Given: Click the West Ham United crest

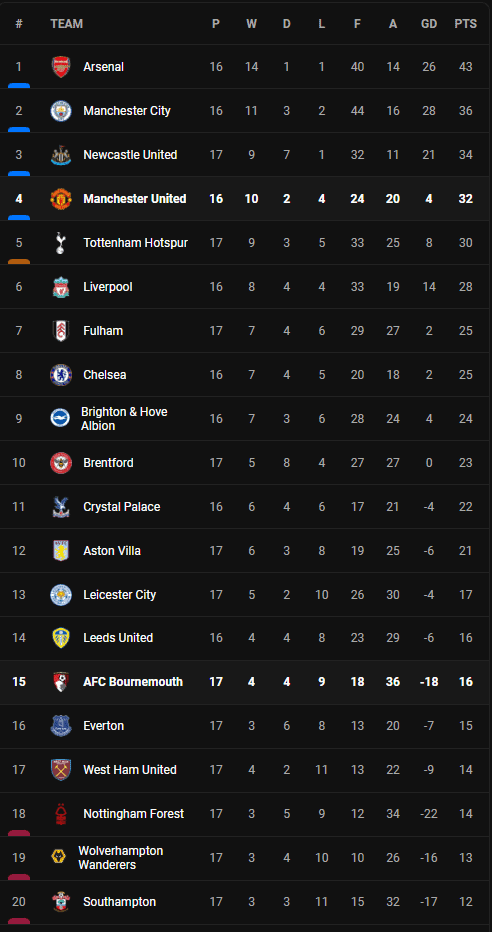Looking at the screenshot, I should pyautogui.click(x=61, y=769).
